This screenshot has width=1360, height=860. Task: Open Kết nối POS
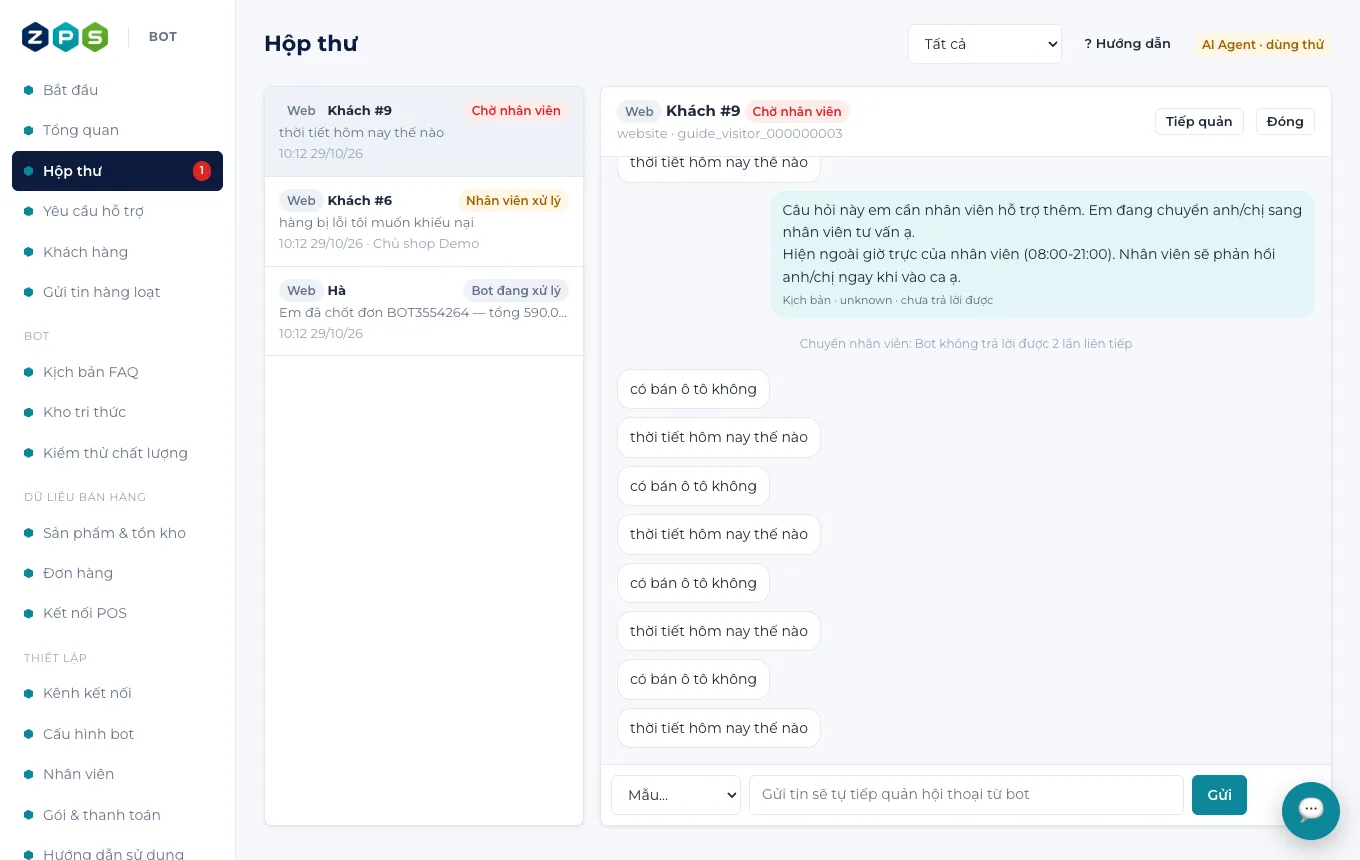tap(117, 613)
